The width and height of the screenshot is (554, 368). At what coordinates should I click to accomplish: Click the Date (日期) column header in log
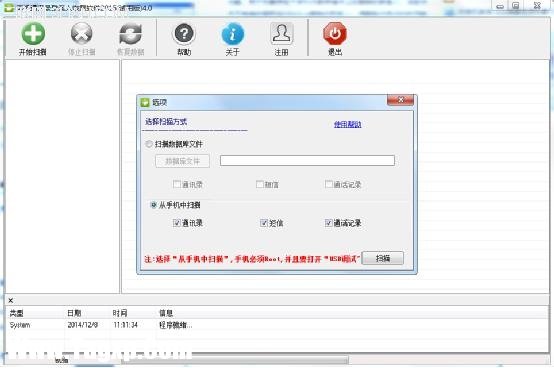(74, 313)
